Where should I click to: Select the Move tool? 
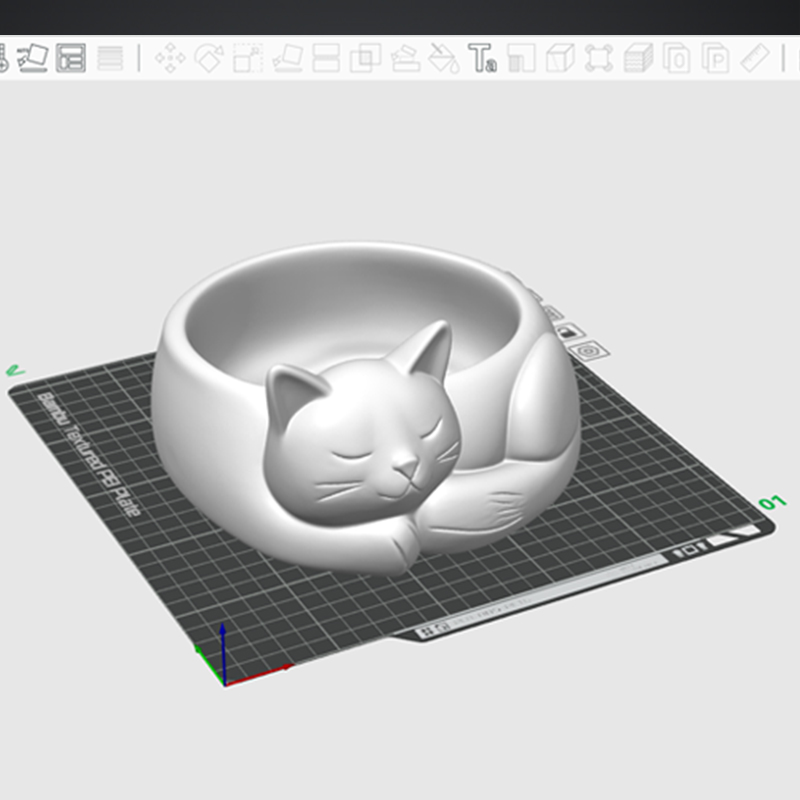[x=170, y=58]
